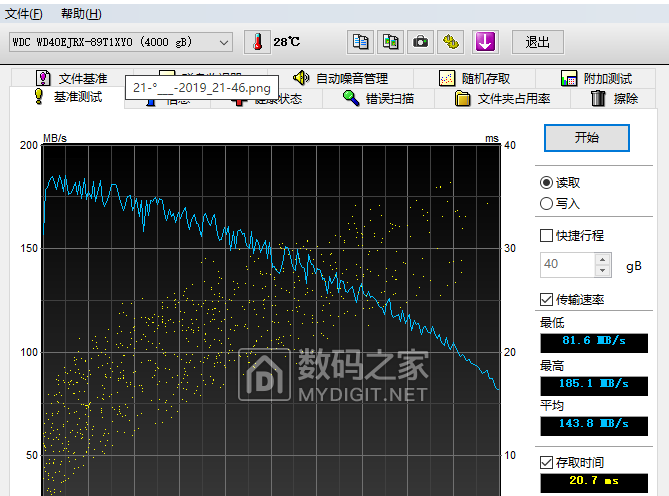The width and height of the screenshot is (669, 496).
Task: Select the 读取 read radio button
Action: 546,183
